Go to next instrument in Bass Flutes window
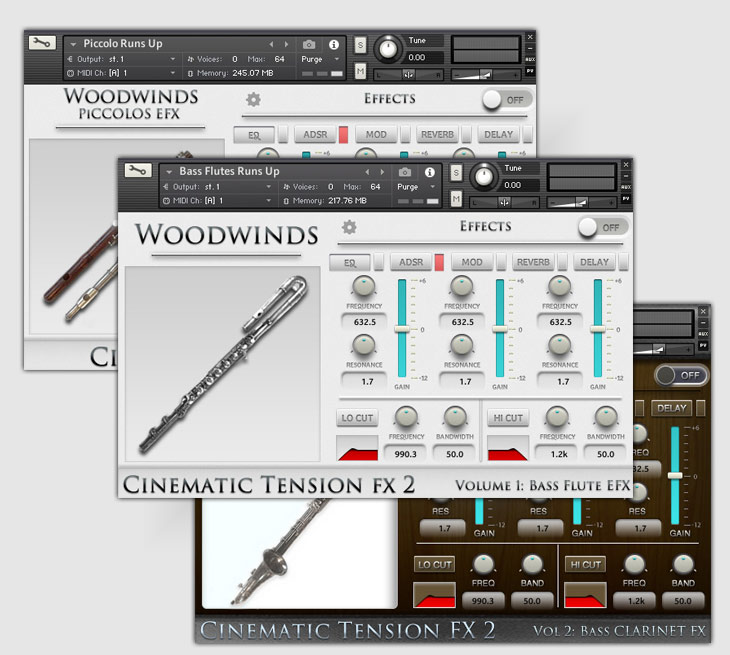Viewport: 730px width, 655px height. point(382,172)
